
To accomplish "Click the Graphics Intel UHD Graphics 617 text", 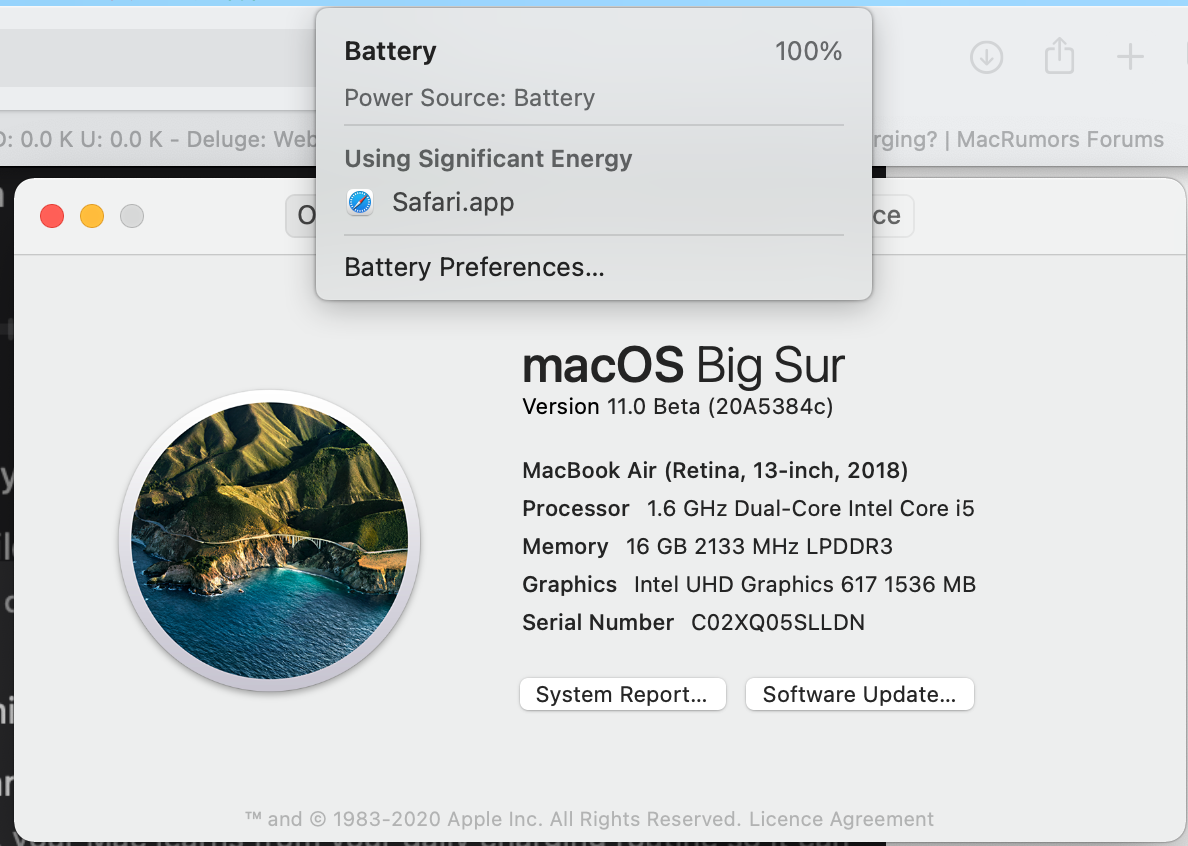I will click(x=749, y=584).
